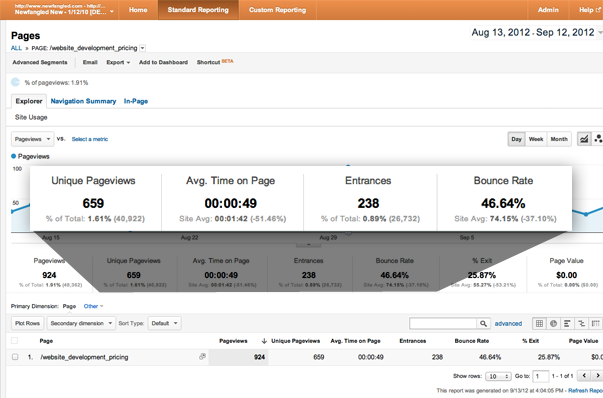Open the Export dropdown
The height and width of the screenshot is (398, 603).
click(118, 62)
